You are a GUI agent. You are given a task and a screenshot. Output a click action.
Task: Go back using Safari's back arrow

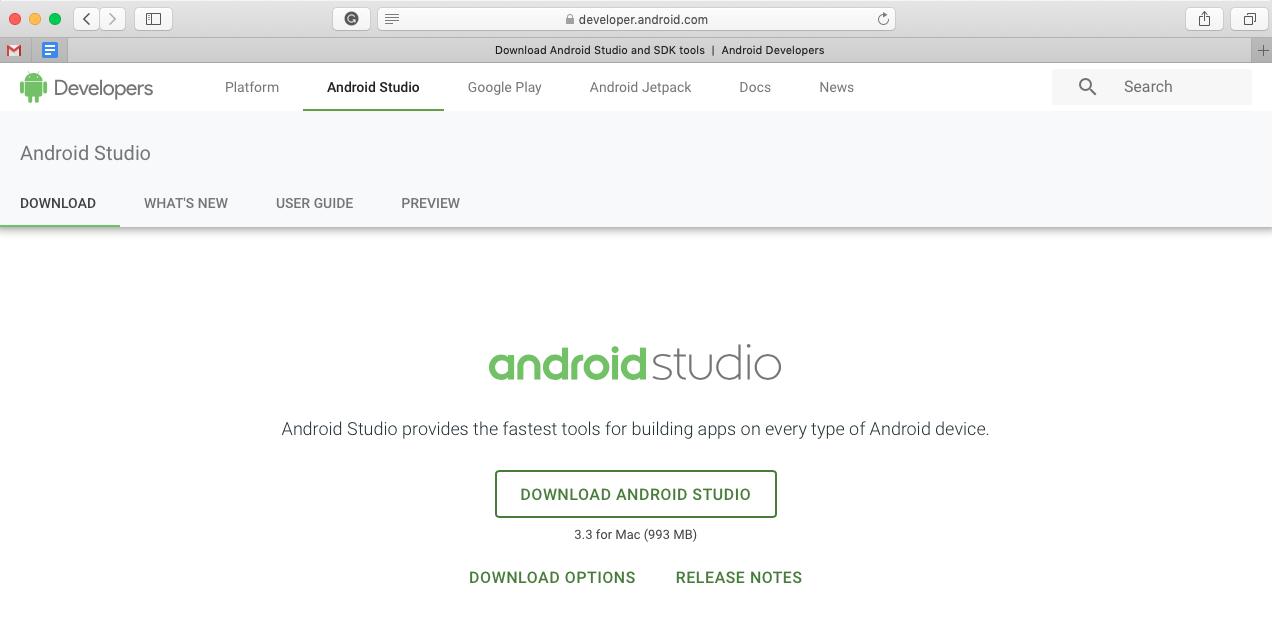[x=87, y=19]
